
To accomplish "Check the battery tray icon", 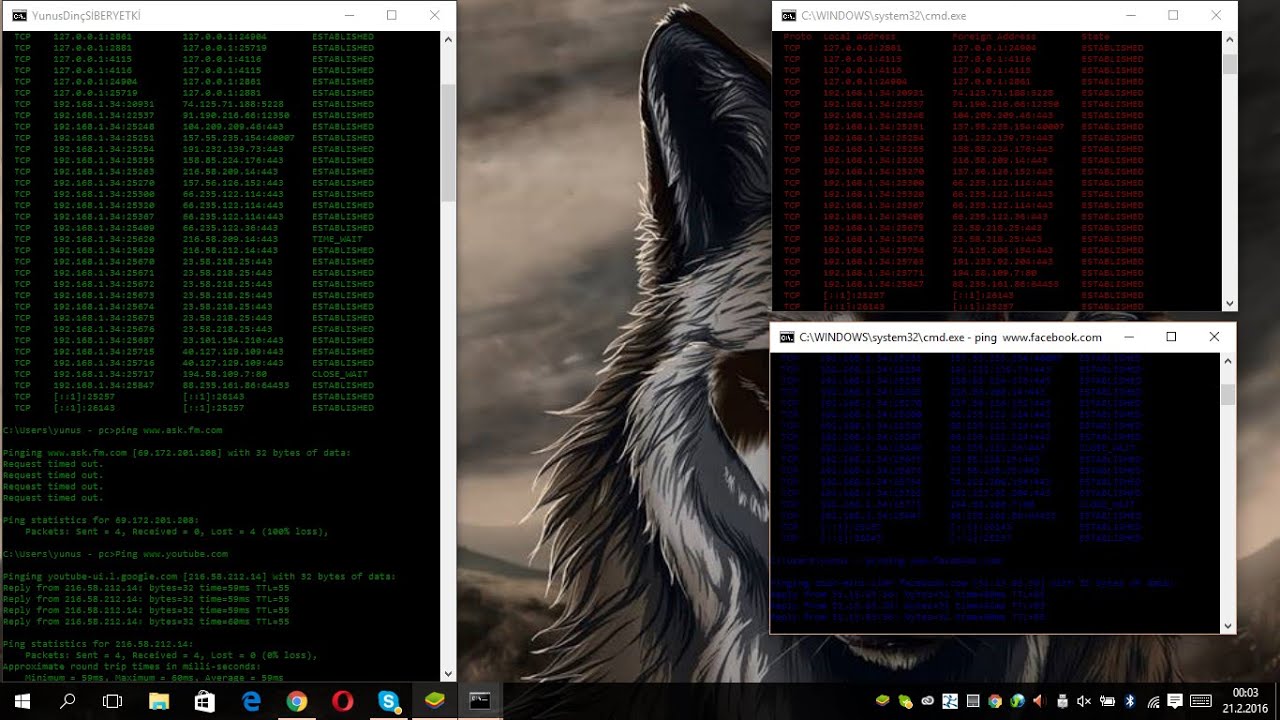I will point(1108,702).
